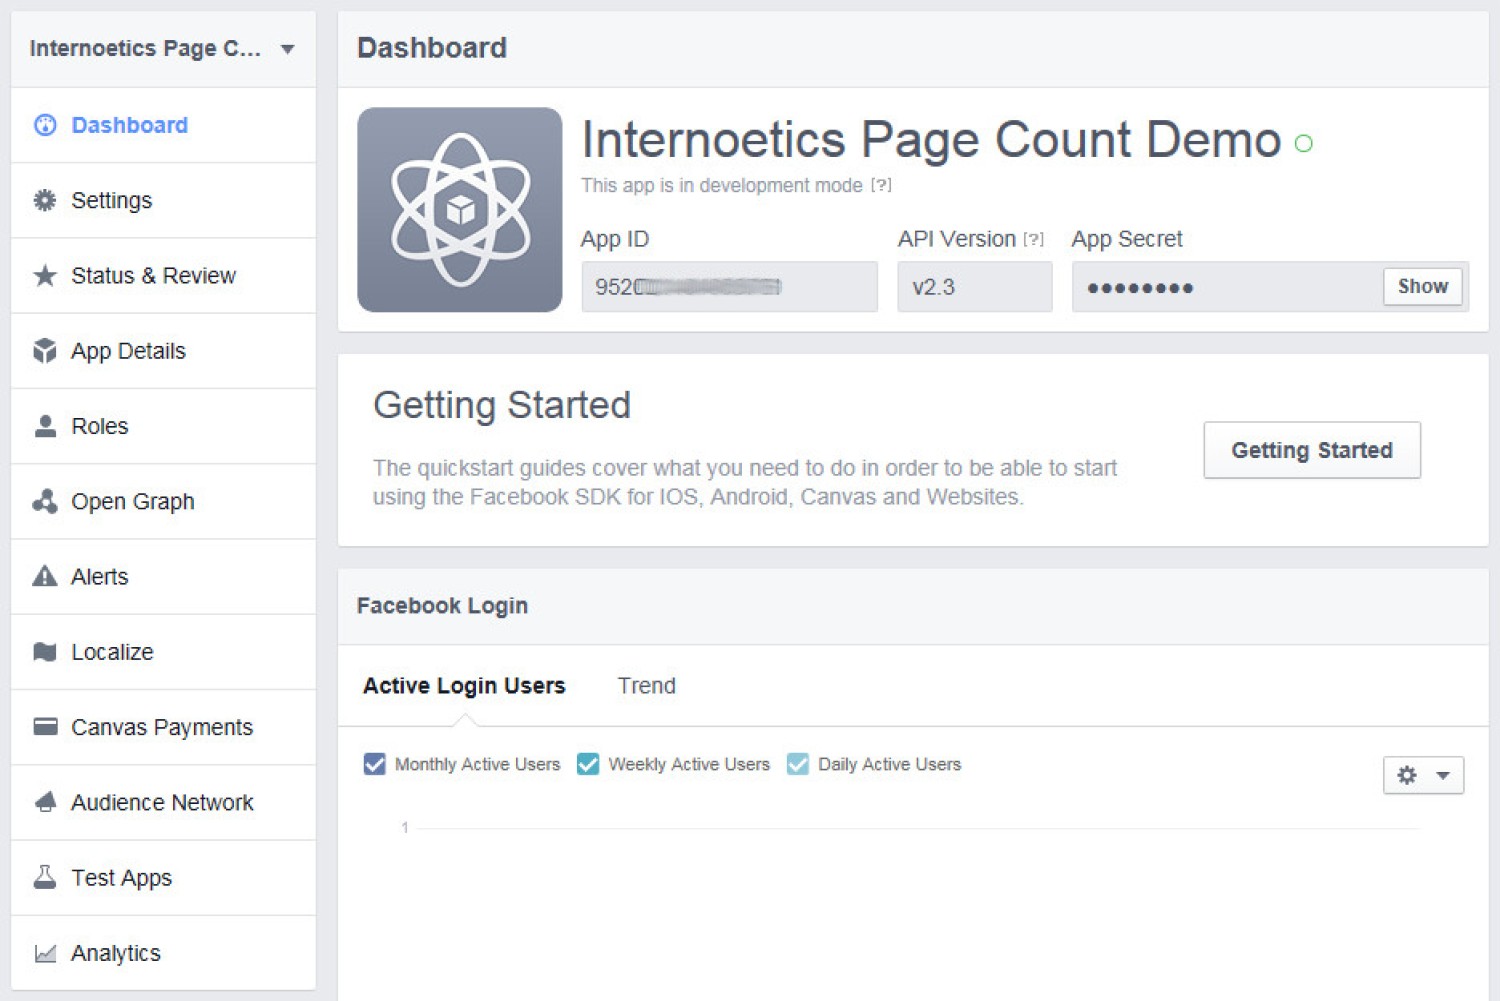Image resolution: width=1500 pixels, height=1001 pixels.
Task: Expand the Internoetics Page app switcher dropdown
Action: pos(287,49)
